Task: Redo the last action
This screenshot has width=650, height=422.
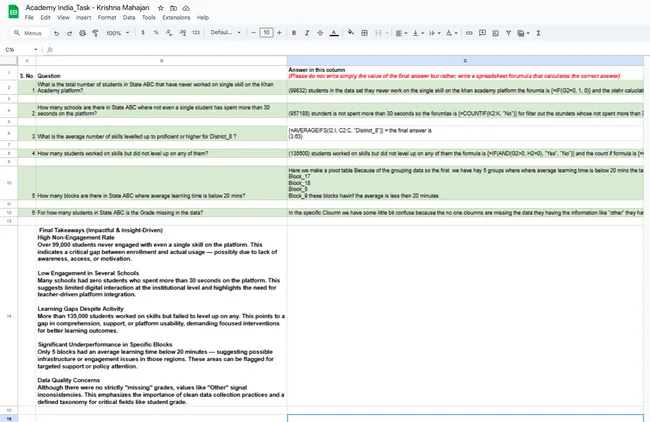Action: (69, 33)
